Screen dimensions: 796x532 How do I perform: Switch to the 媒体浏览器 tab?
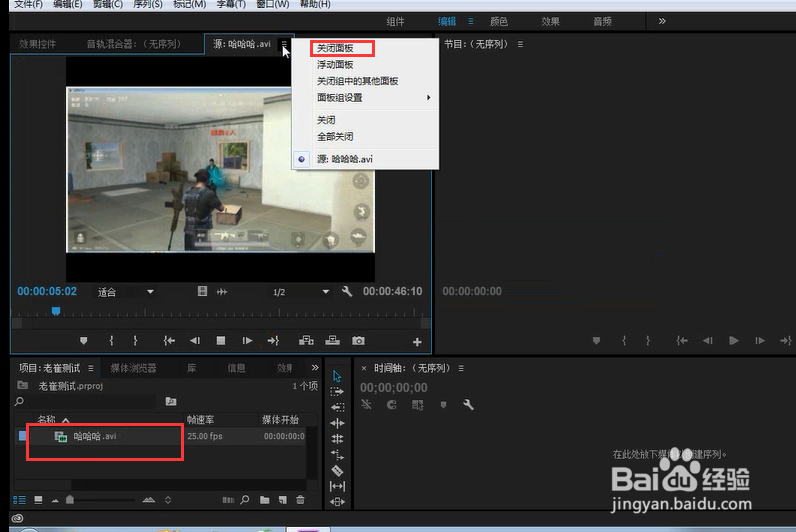[134, 368]
